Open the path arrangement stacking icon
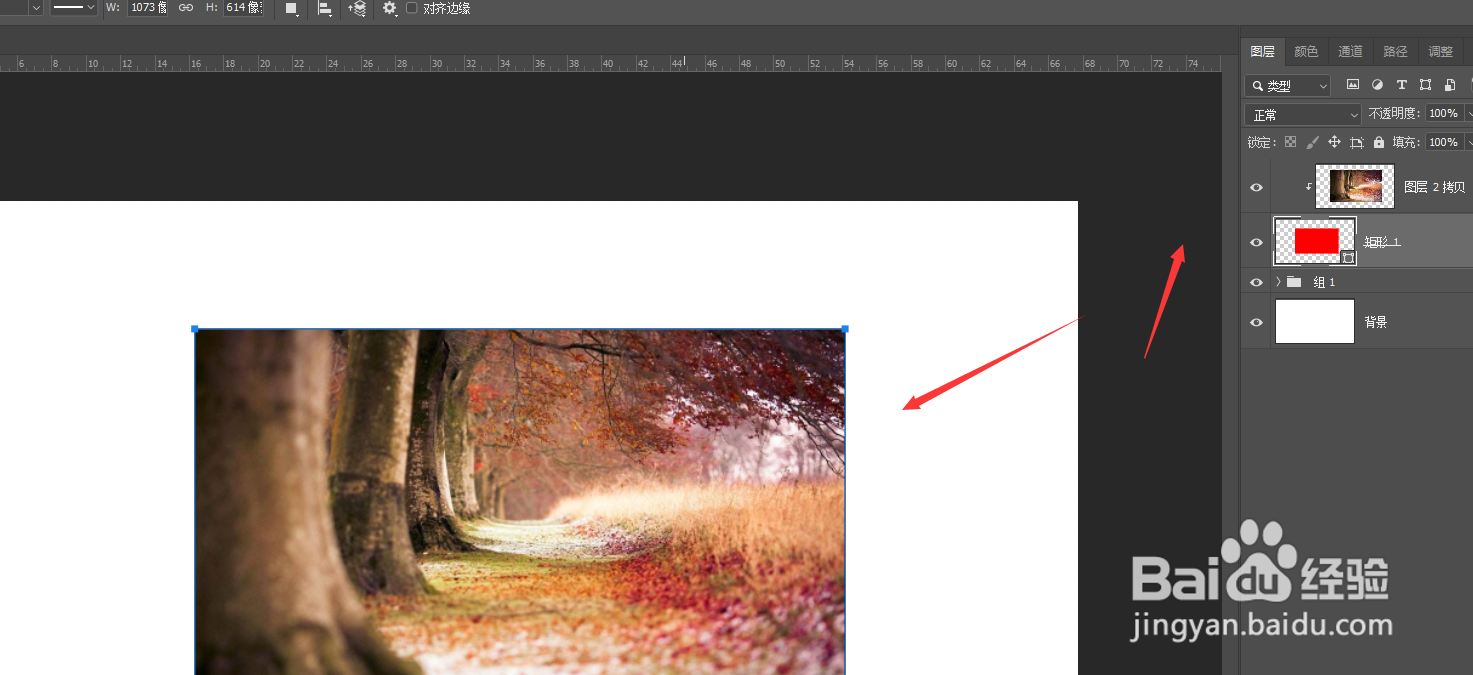The width and height of the screenshot is (1473, 675). pyautogui.click(x=357, y=8)
